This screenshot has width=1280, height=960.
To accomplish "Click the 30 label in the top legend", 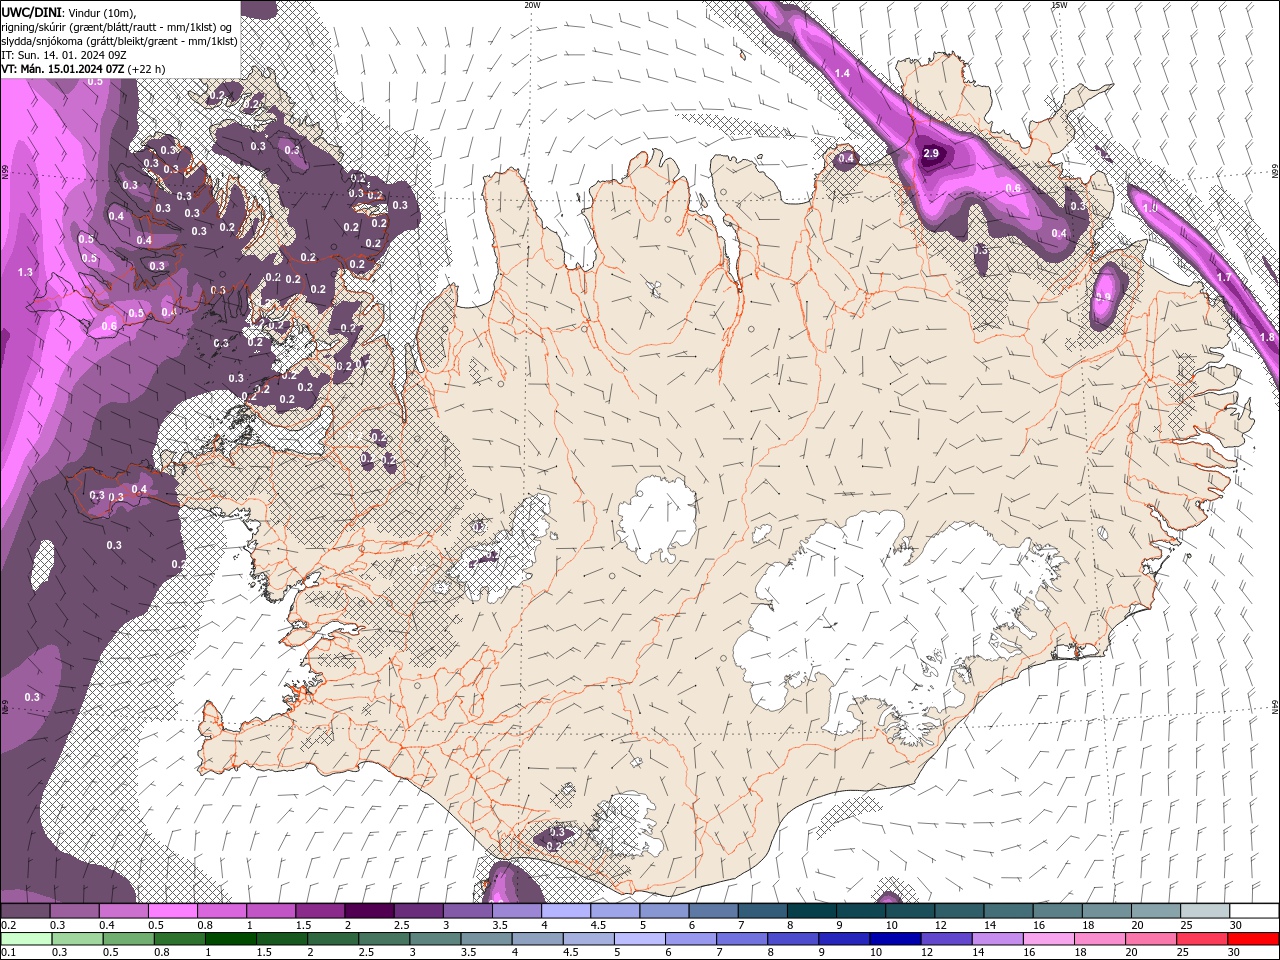I will [x=1234, y=925].
